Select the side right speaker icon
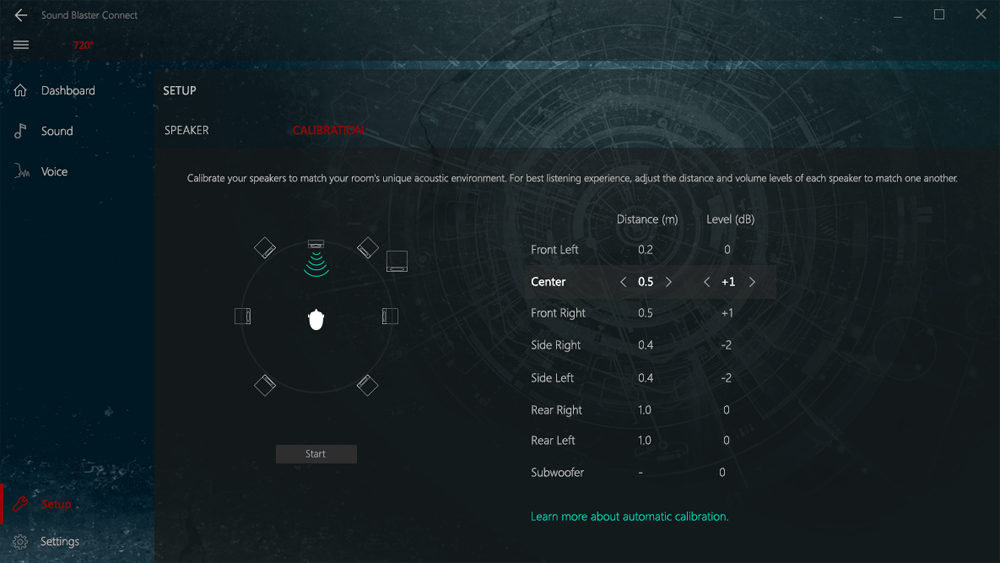Viewport: 1000px width, 563px height. [390, 316]
